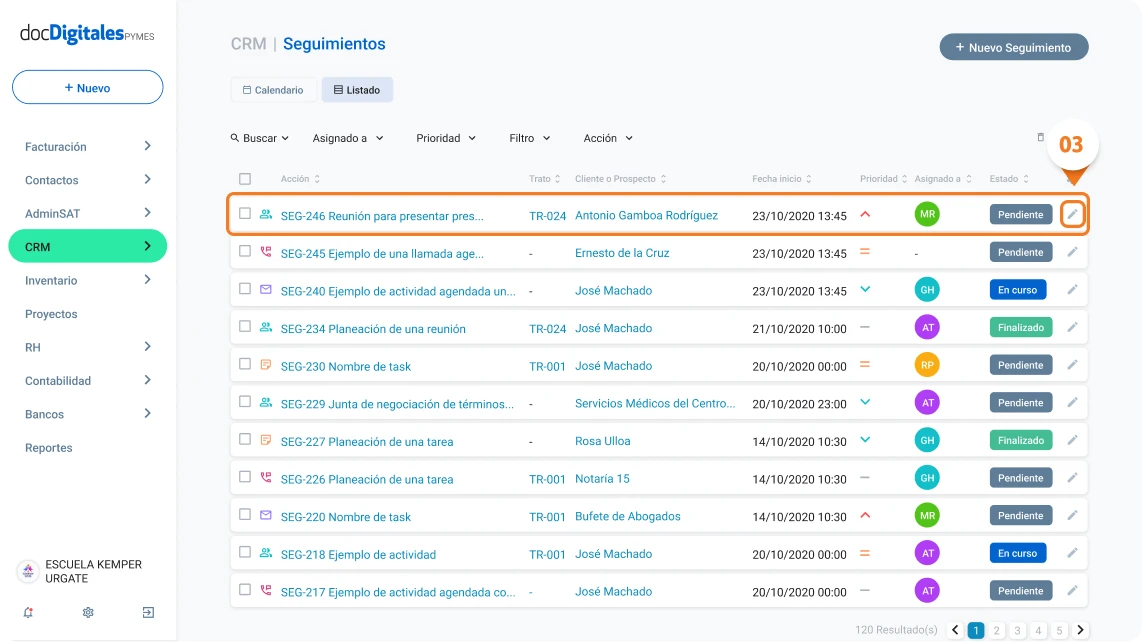Click GH avatar on SEG-240 row
Screen dimensions: 1142x642
[x=927, y=290]
